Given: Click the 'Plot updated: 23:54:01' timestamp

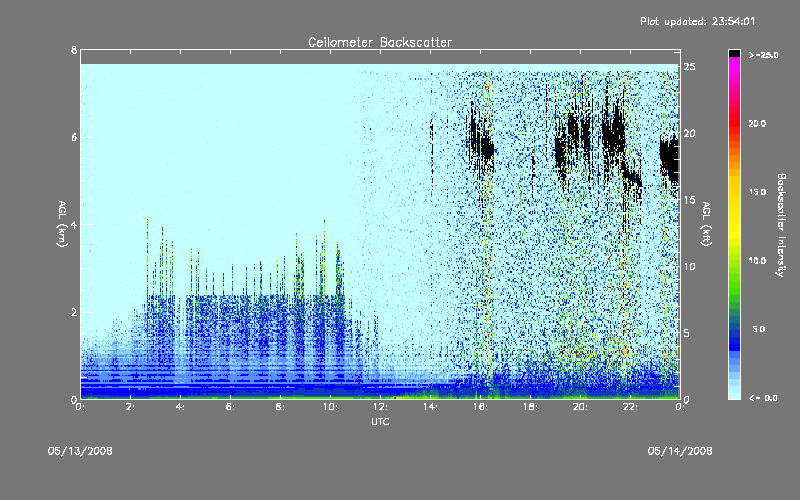Looking at the screenshot, I should pyautogui.click(x=697, y=21).
